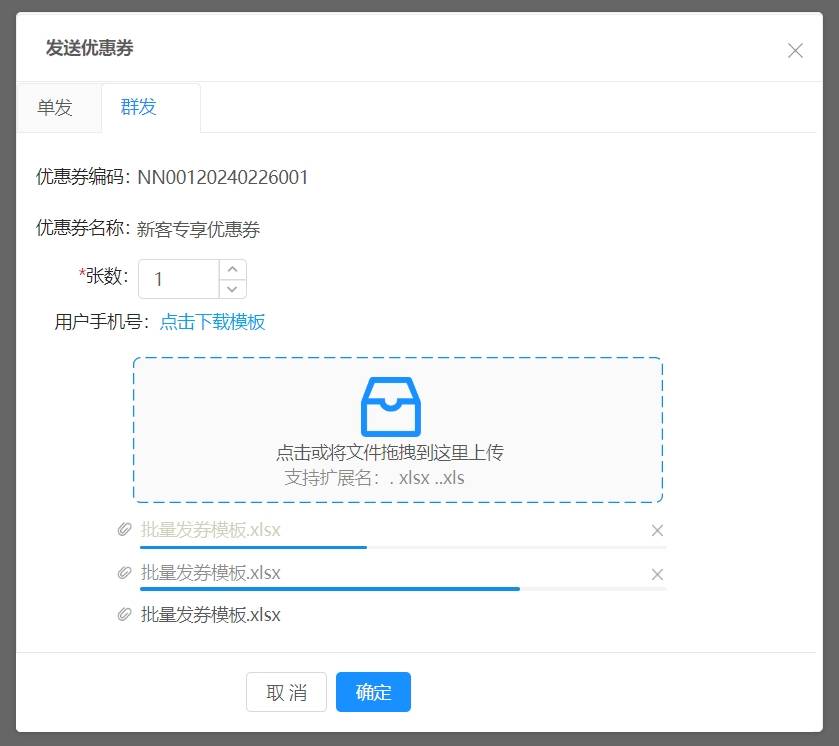Switch to the 单发 tab
Viewport: 839px width, 746px height.
pyautogui.click(x=57, y=107)
